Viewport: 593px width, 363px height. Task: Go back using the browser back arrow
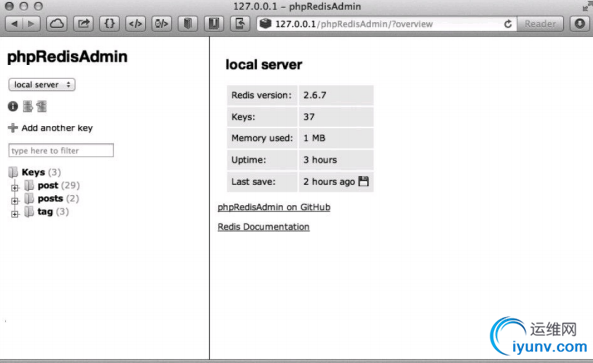click(x=14, y=24)
